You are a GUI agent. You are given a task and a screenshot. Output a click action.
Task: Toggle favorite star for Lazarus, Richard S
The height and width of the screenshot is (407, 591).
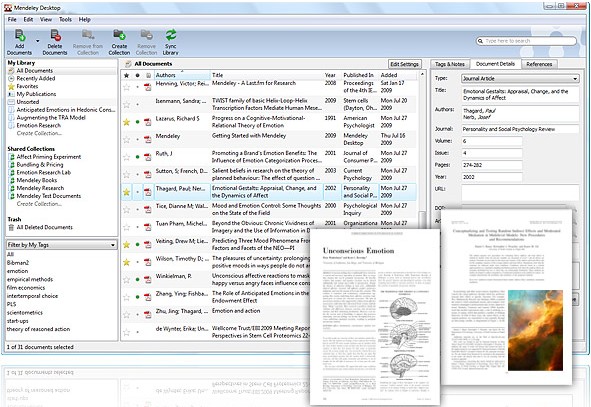click(x=126, y=122)
